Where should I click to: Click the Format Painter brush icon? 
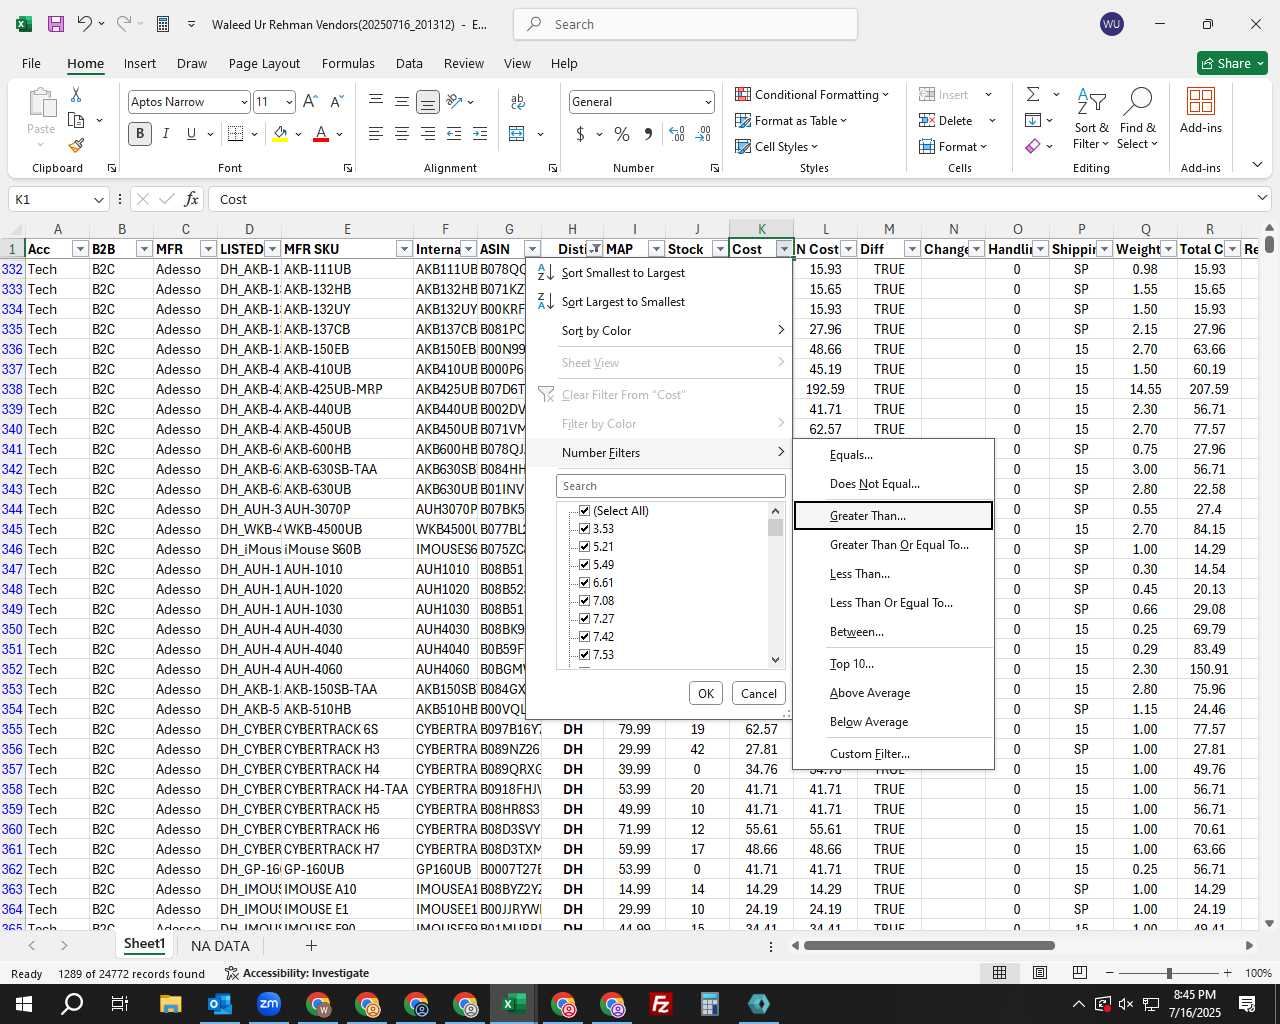[x=76, y=145]
